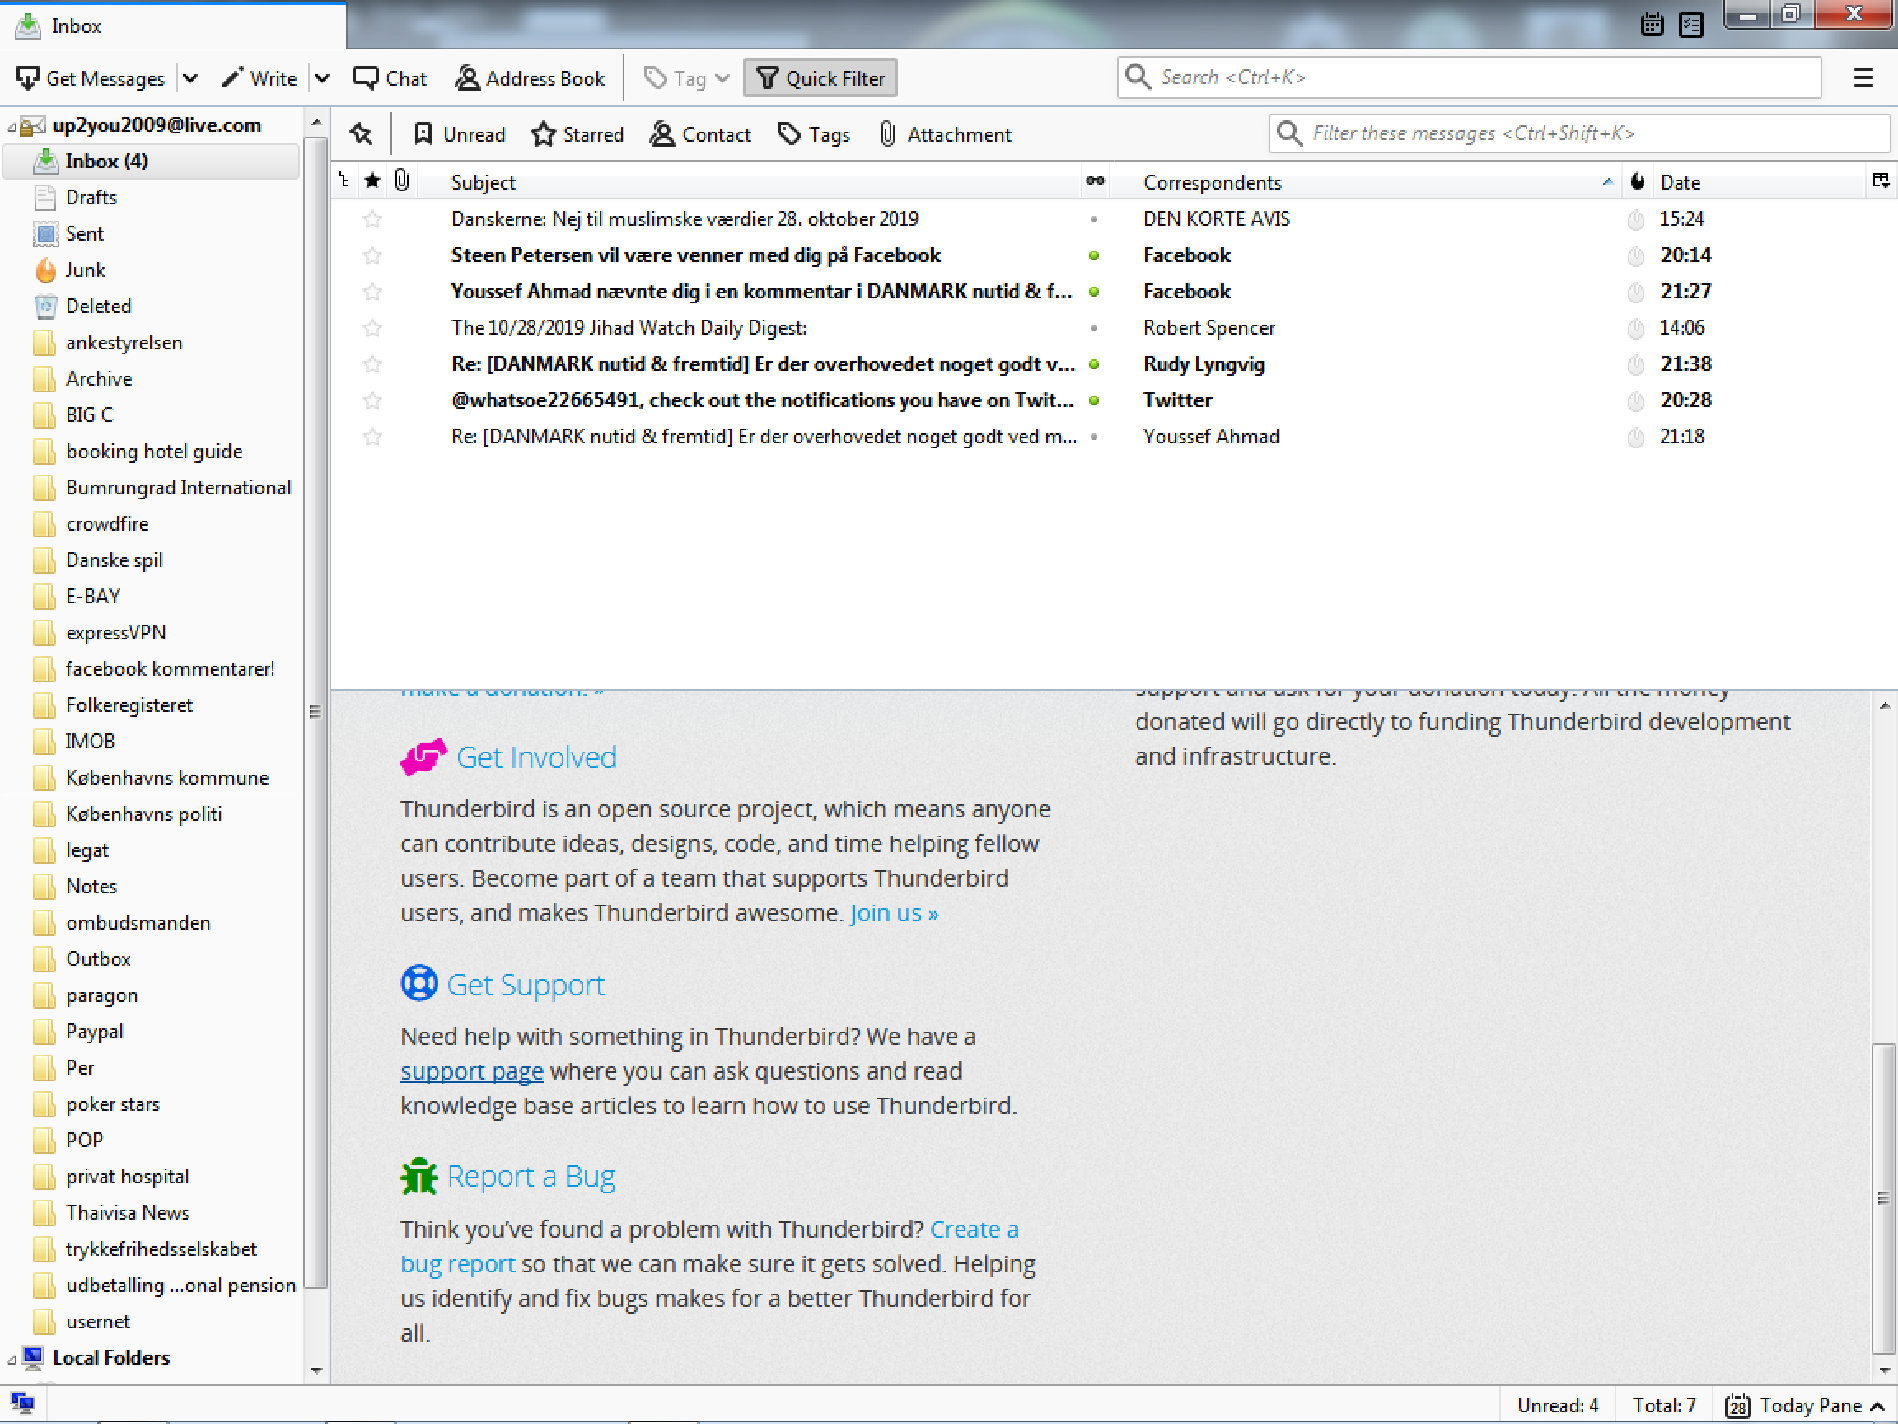Click the Join us link
This screenshot has width=1898, height=1424.
[894, 913]
